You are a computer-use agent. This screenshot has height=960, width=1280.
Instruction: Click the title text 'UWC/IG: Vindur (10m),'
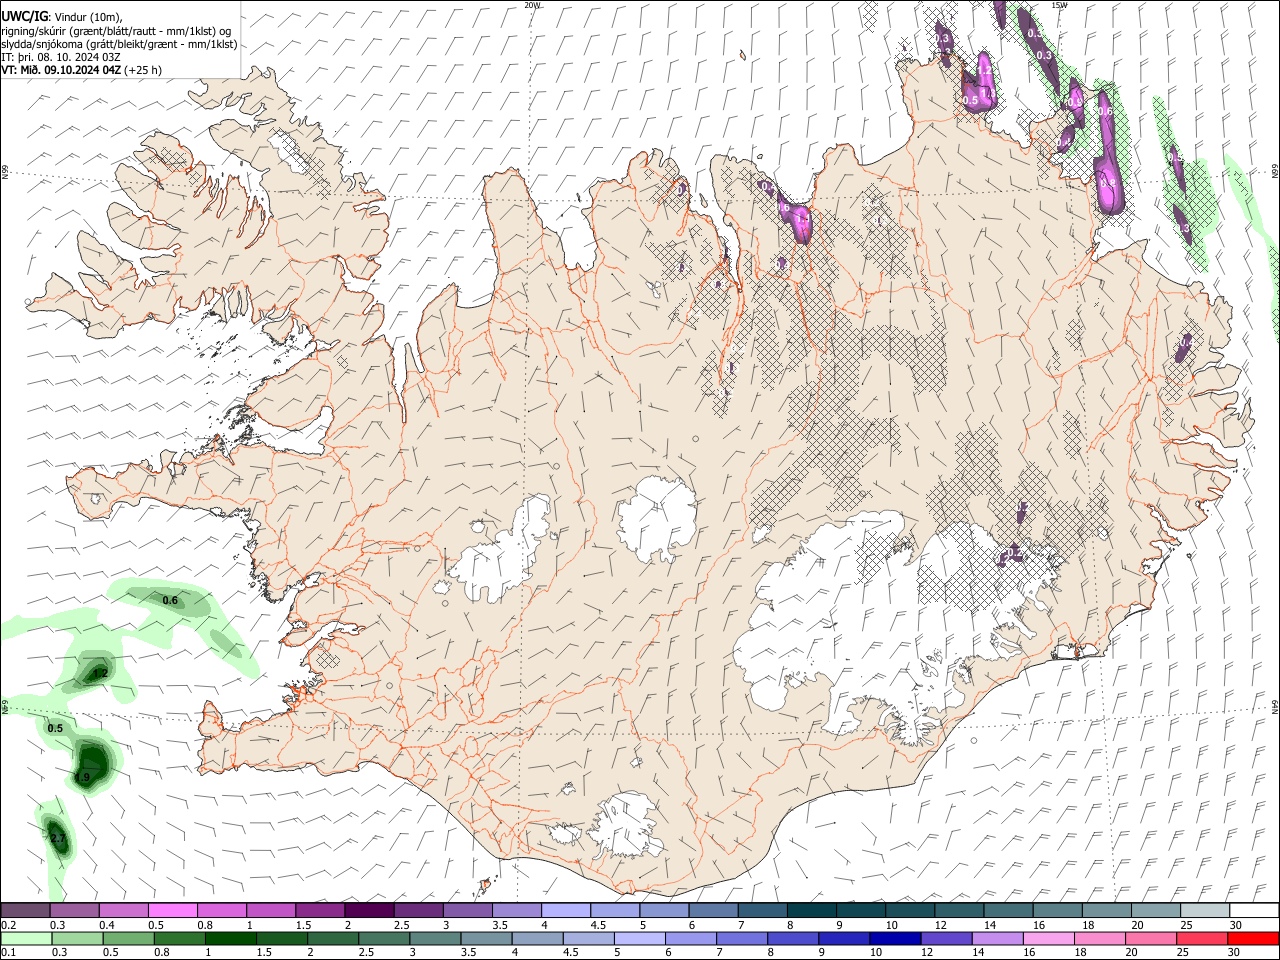pyautogui.click(x=61, y=17)
